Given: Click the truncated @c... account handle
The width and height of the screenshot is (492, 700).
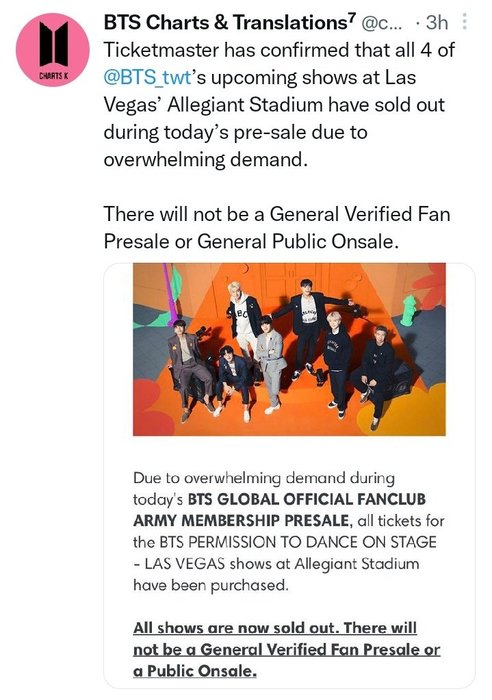Looking at the screenshot, I should pyautogui.click(x=381, y=23).
